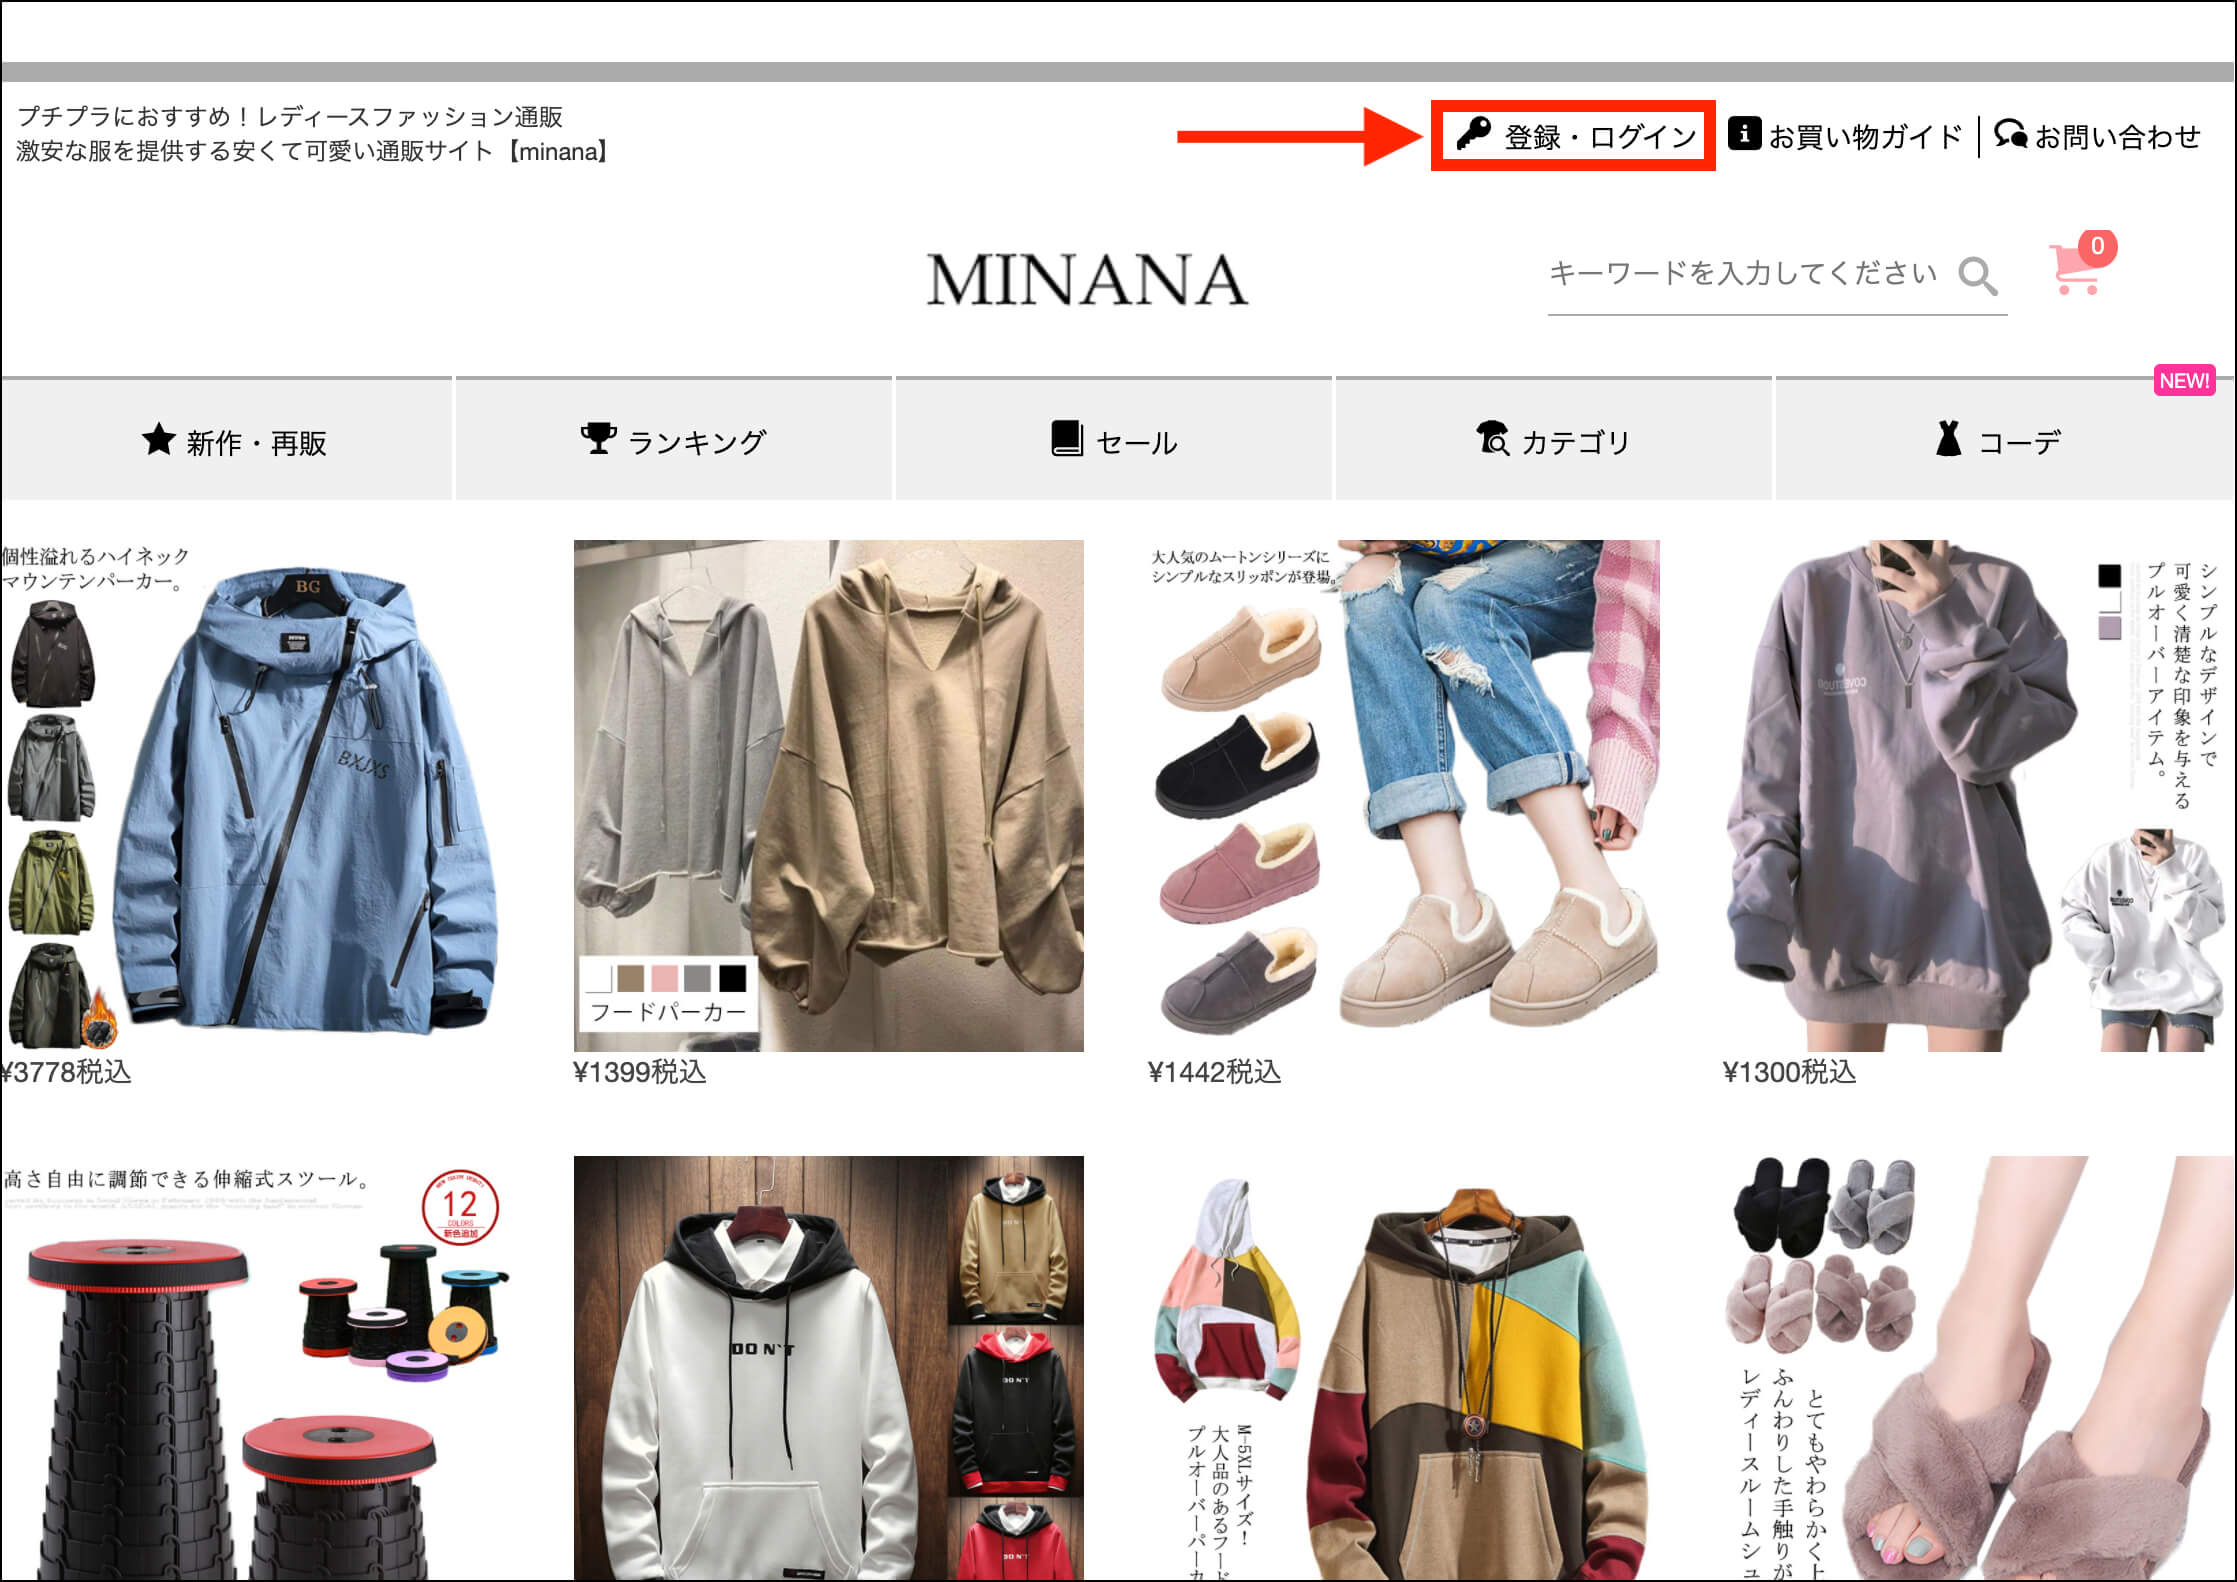Click the cart item count badge showing 0
2237x1582 pixels.
click(2097, 247)
